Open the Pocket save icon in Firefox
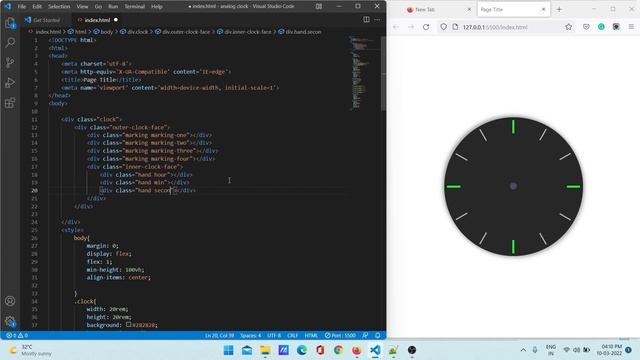640x360 pixels. click(x=586, y=27)
